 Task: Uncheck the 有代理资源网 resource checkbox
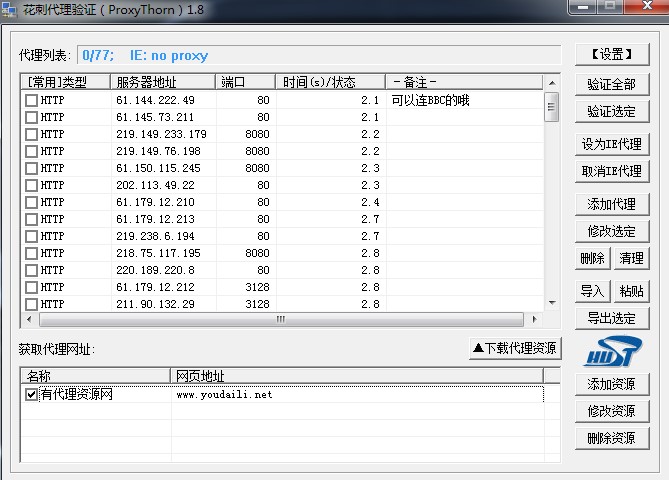point(31,394)
